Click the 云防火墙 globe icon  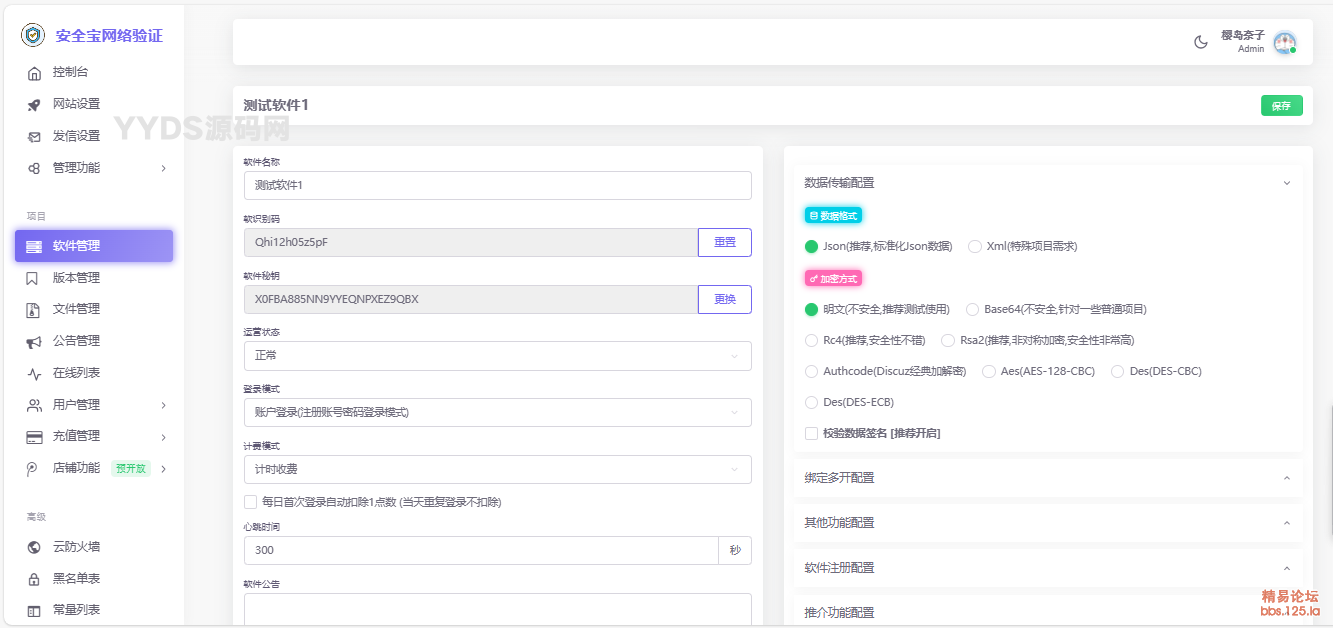pos(34,547)
